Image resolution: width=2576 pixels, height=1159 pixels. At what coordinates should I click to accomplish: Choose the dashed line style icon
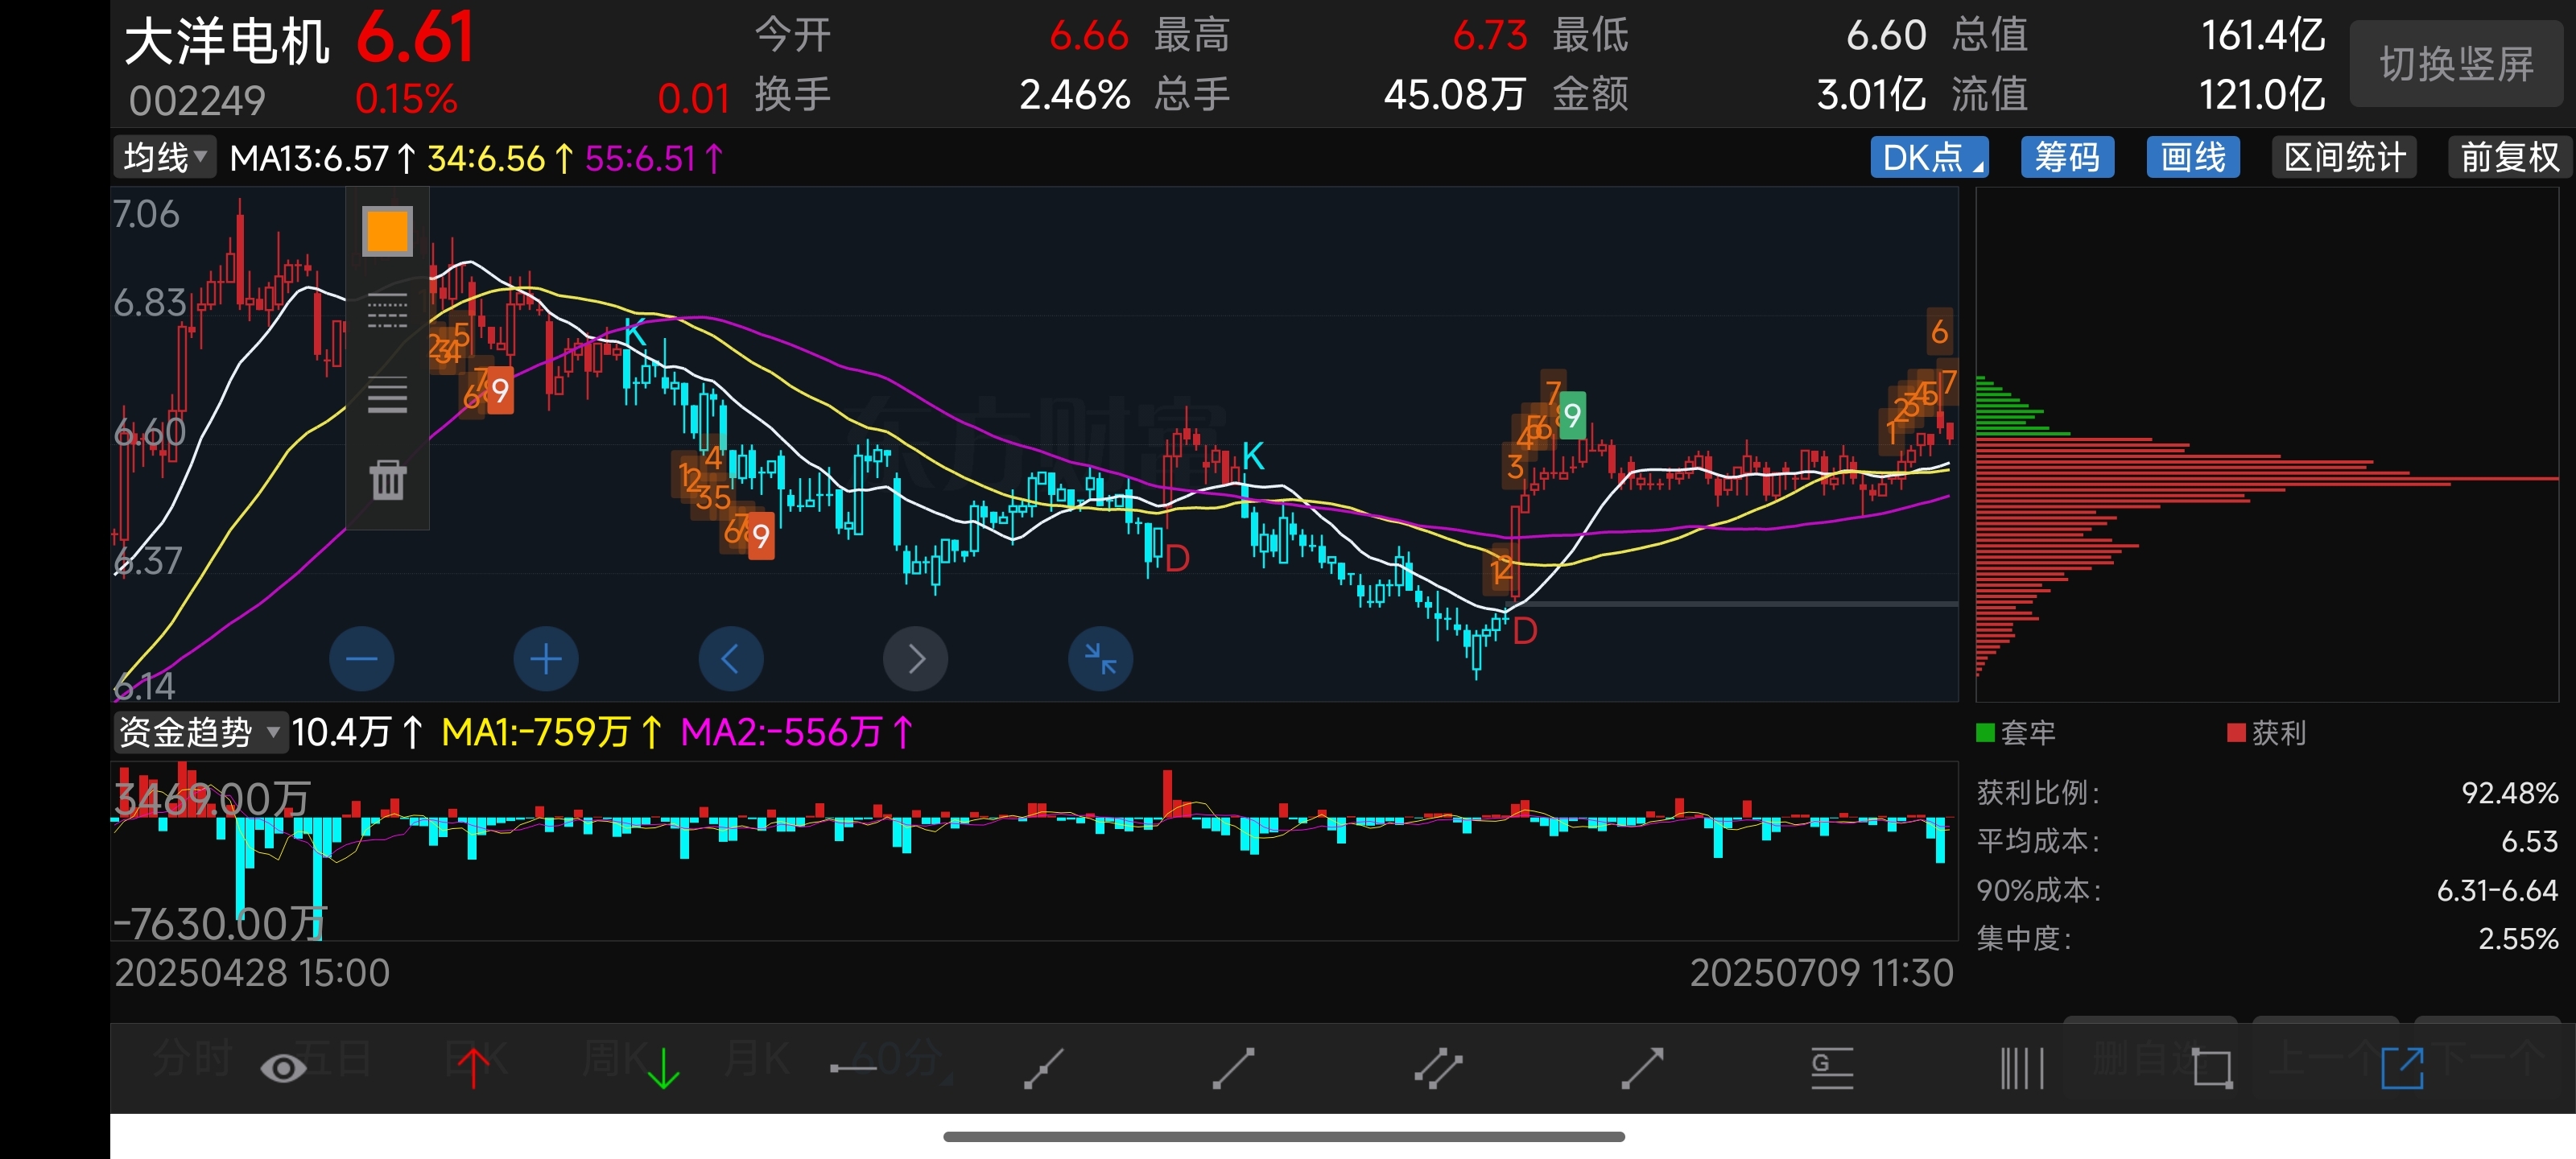387,312
